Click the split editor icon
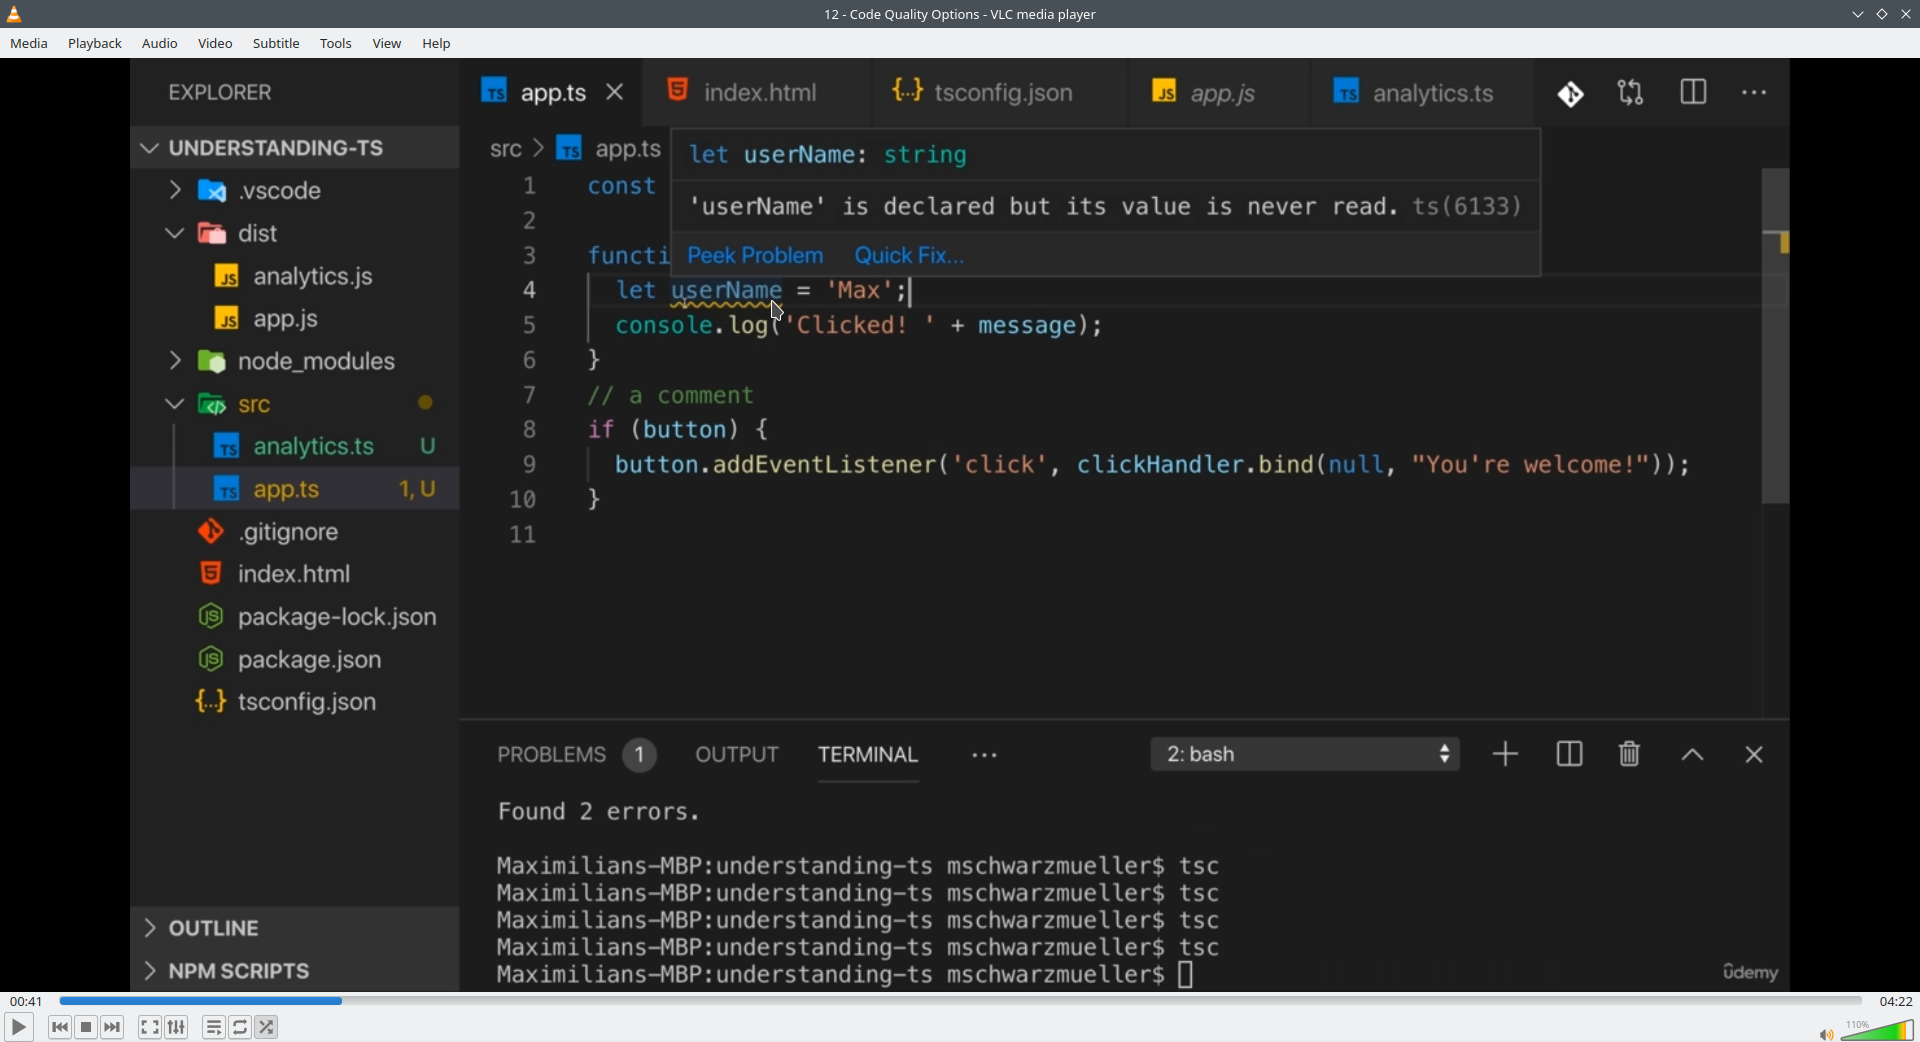The image size is (1920, 1042). pos(1694,93)
